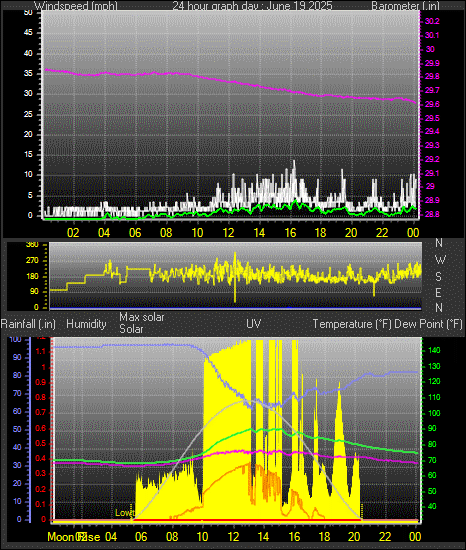Click the 180 wind direction axis value
Viewport: 466px width, 550px height.
(32, 276)
